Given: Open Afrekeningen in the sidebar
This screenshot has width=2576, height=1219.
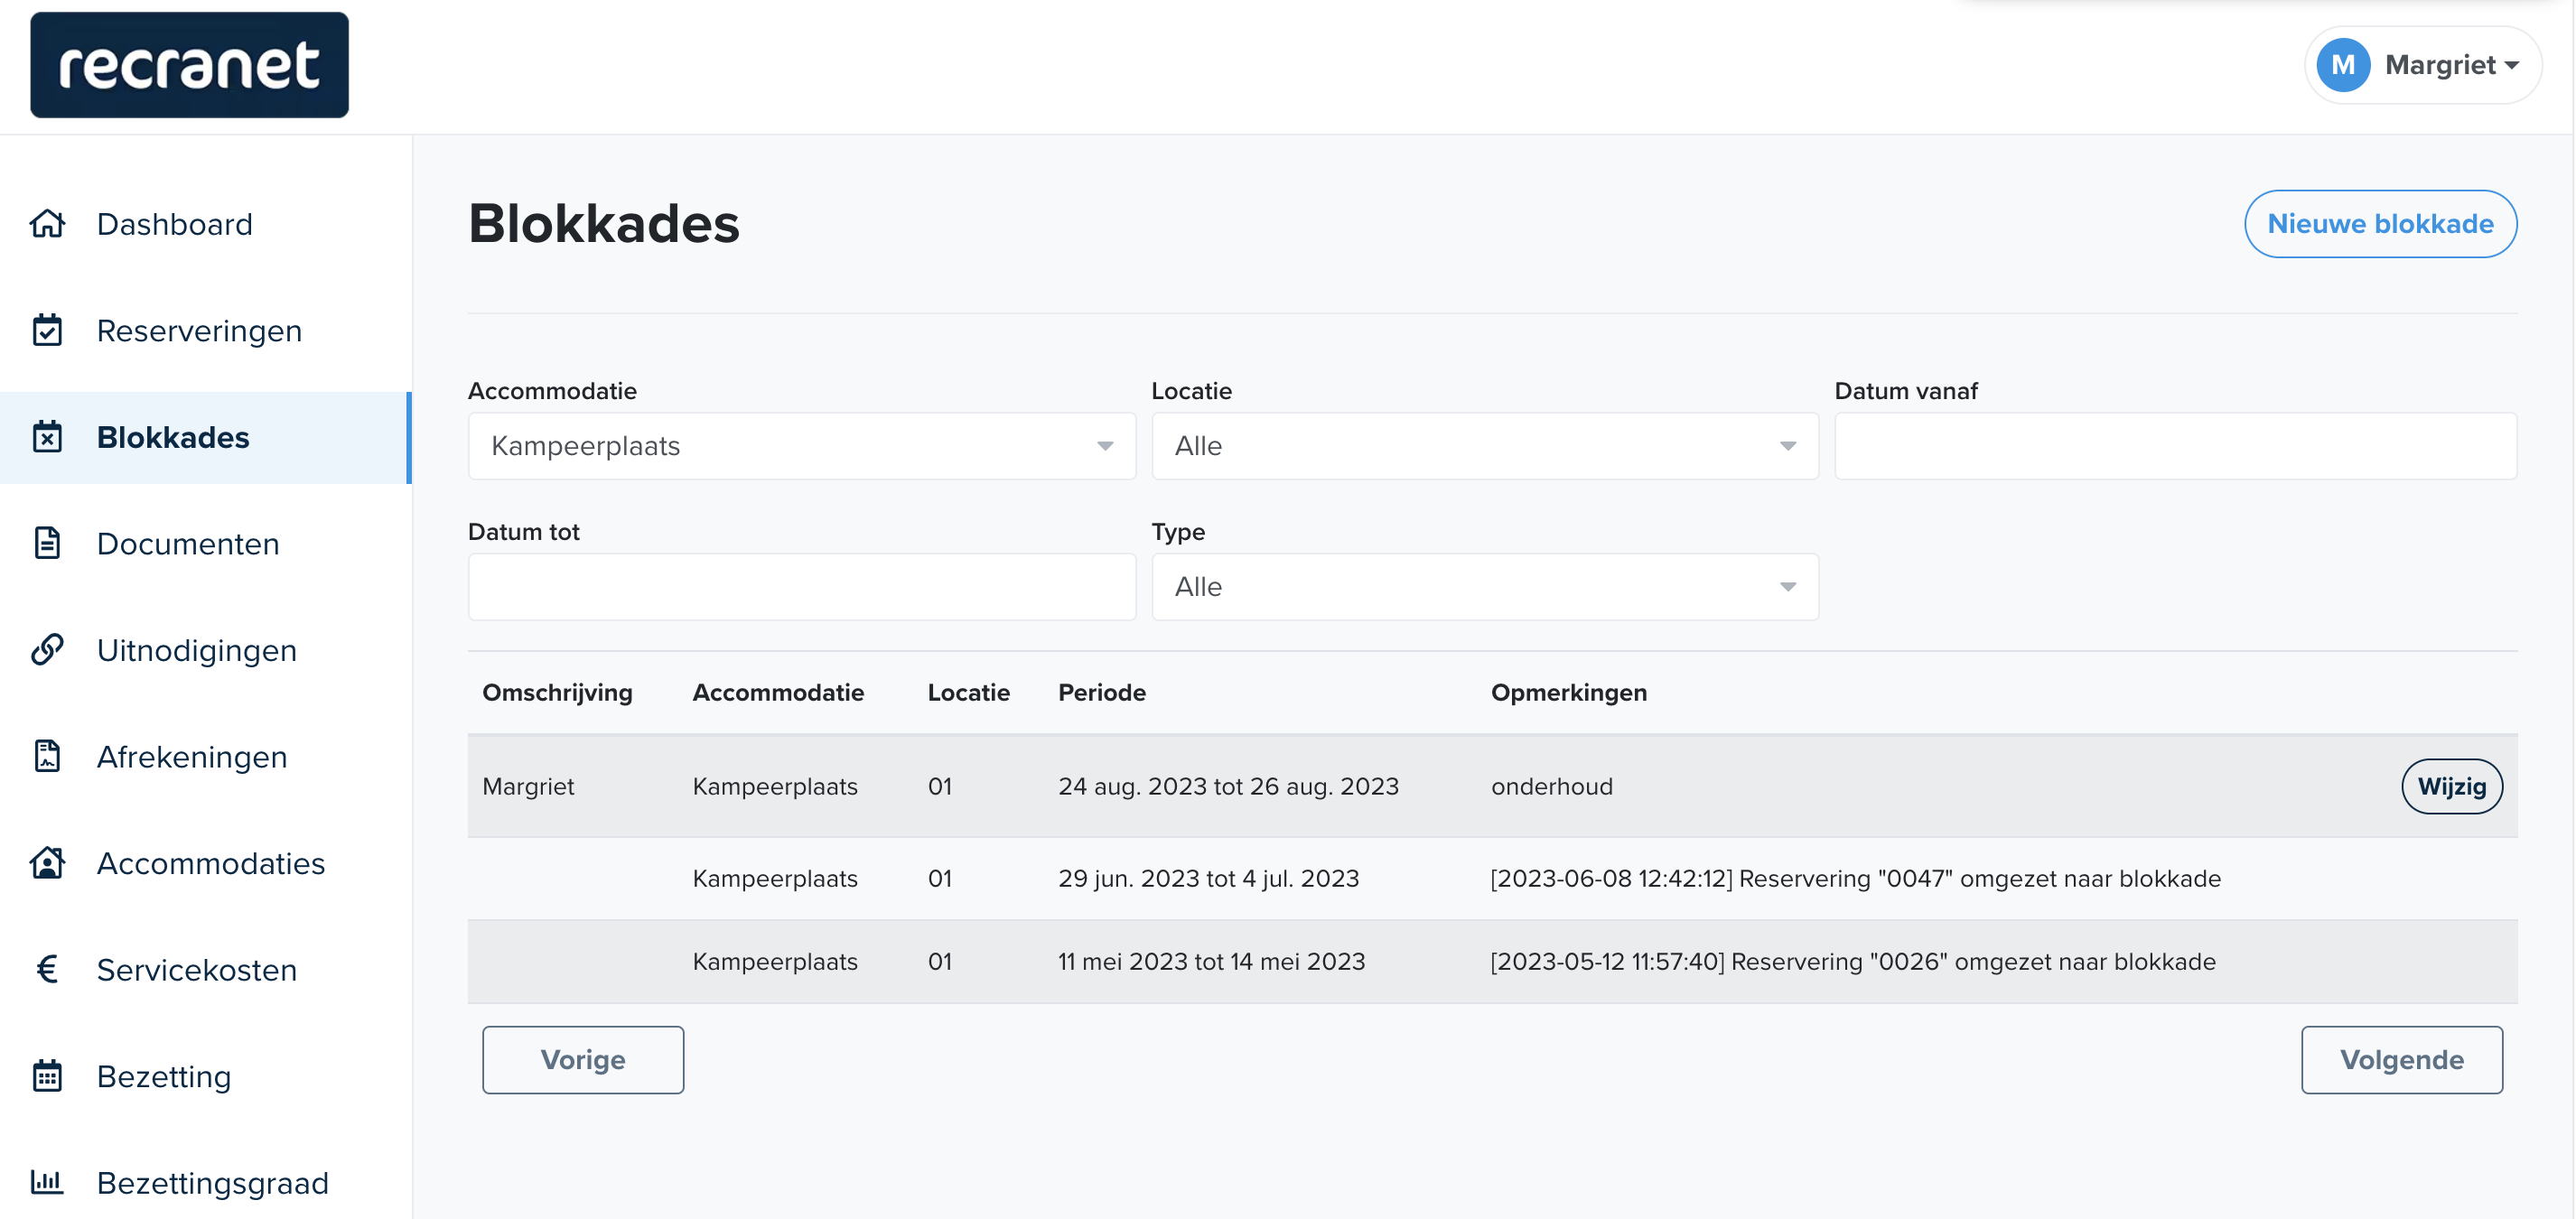Looking at the screenshot, I should pyautogui.click(x=206, y=756).
